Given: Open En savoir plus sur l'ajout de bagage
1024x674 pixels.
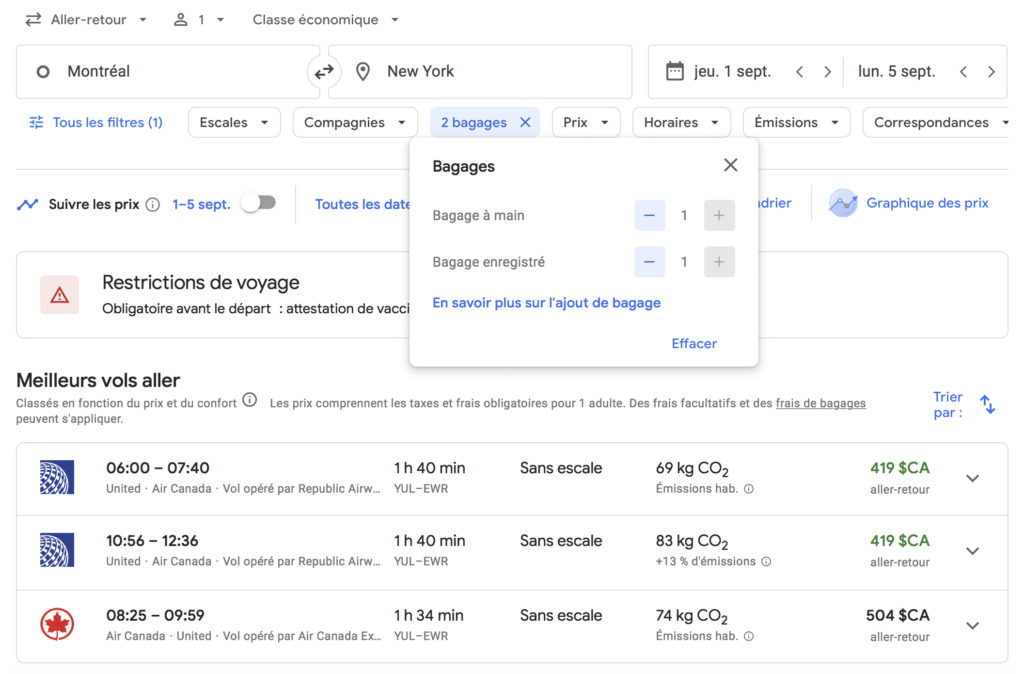Looking at the screenshot, I should 546,302.
